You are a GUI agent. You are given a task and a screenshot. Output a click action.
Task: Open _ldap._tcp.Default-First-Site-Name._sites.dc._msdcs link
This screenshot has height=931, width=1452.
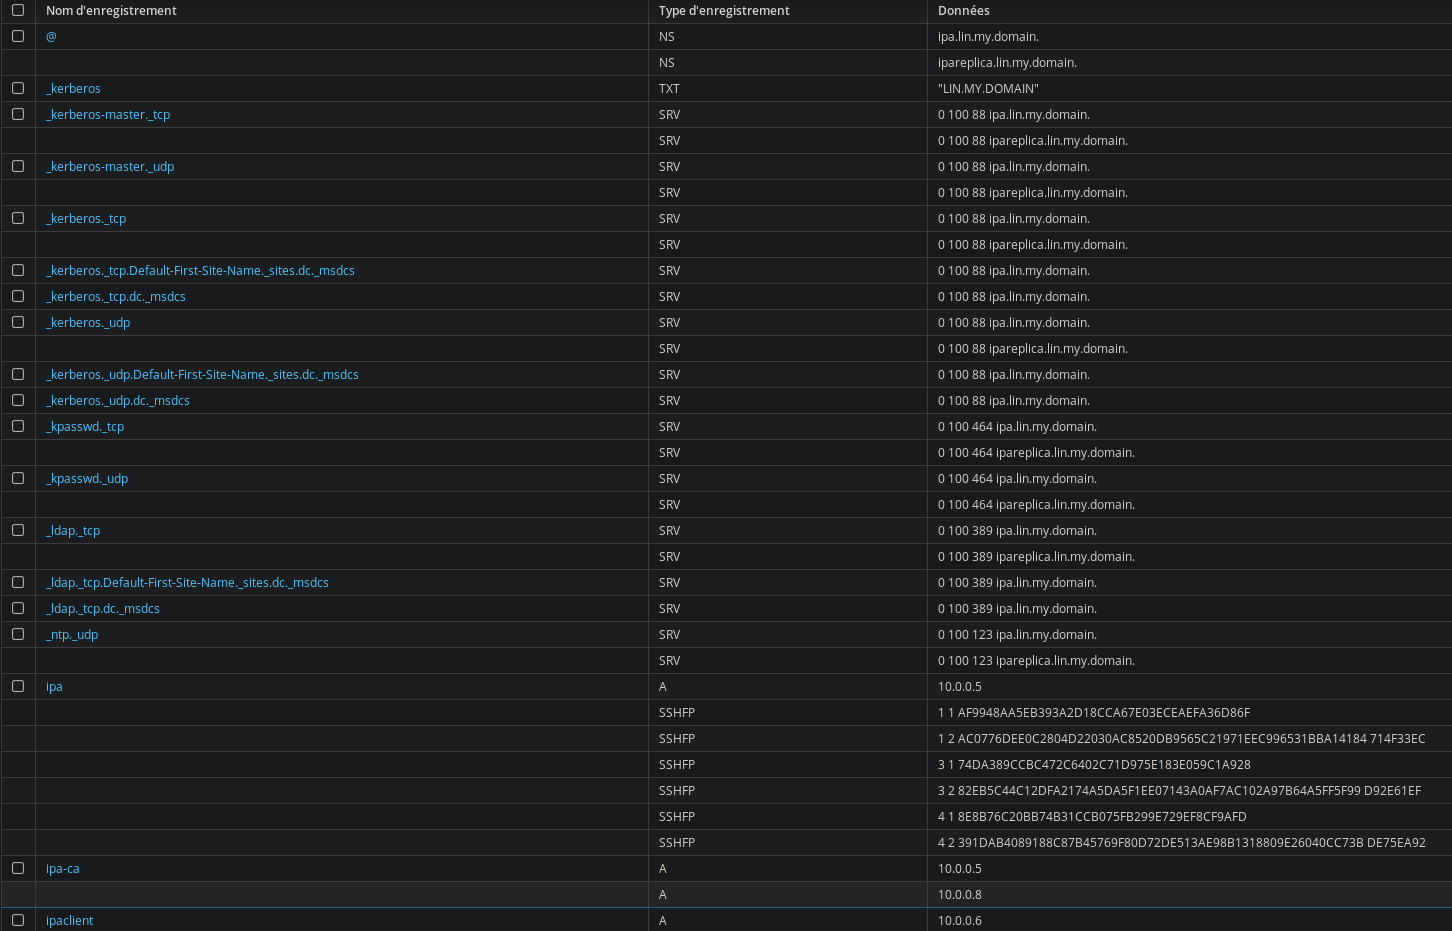coord(187,582)
